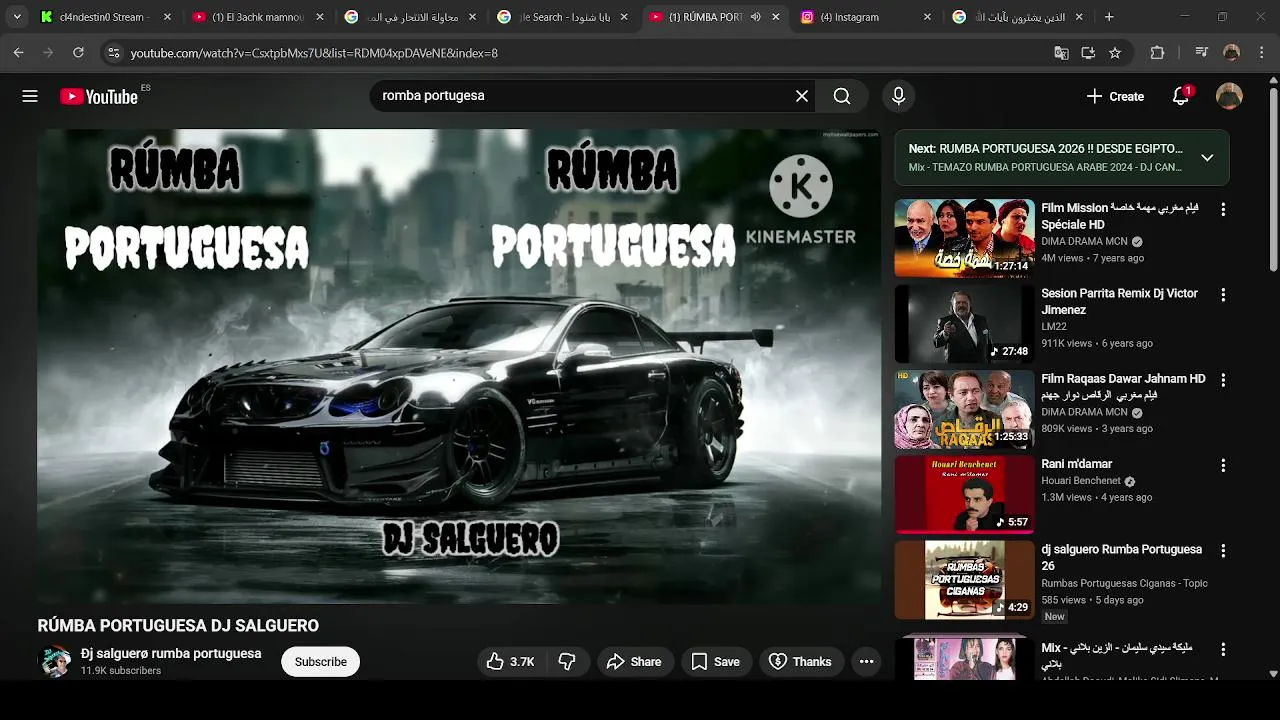Mute the RÚMBA PORTUGUESA tab speaker icon
Screen dimensions: 1280x720
(x=755, y=17)
